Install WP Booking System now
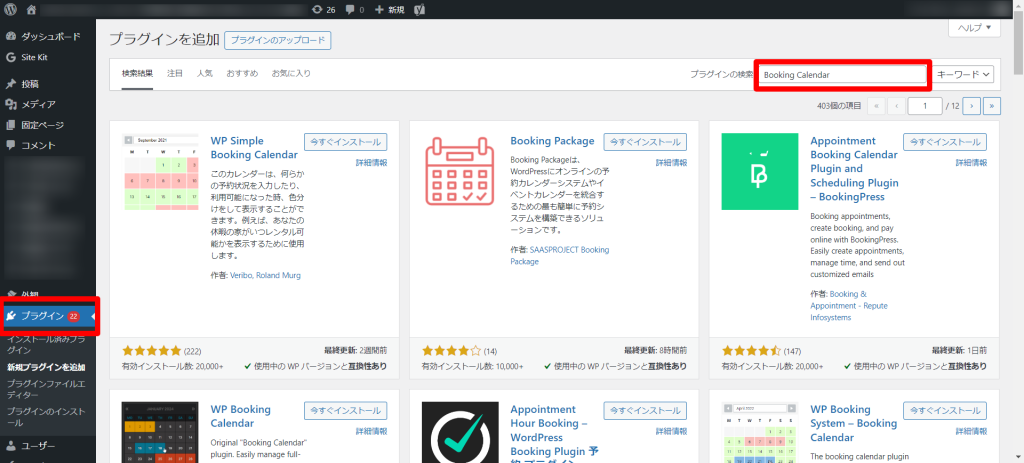 pyautogui.click(x=945, y=410)
